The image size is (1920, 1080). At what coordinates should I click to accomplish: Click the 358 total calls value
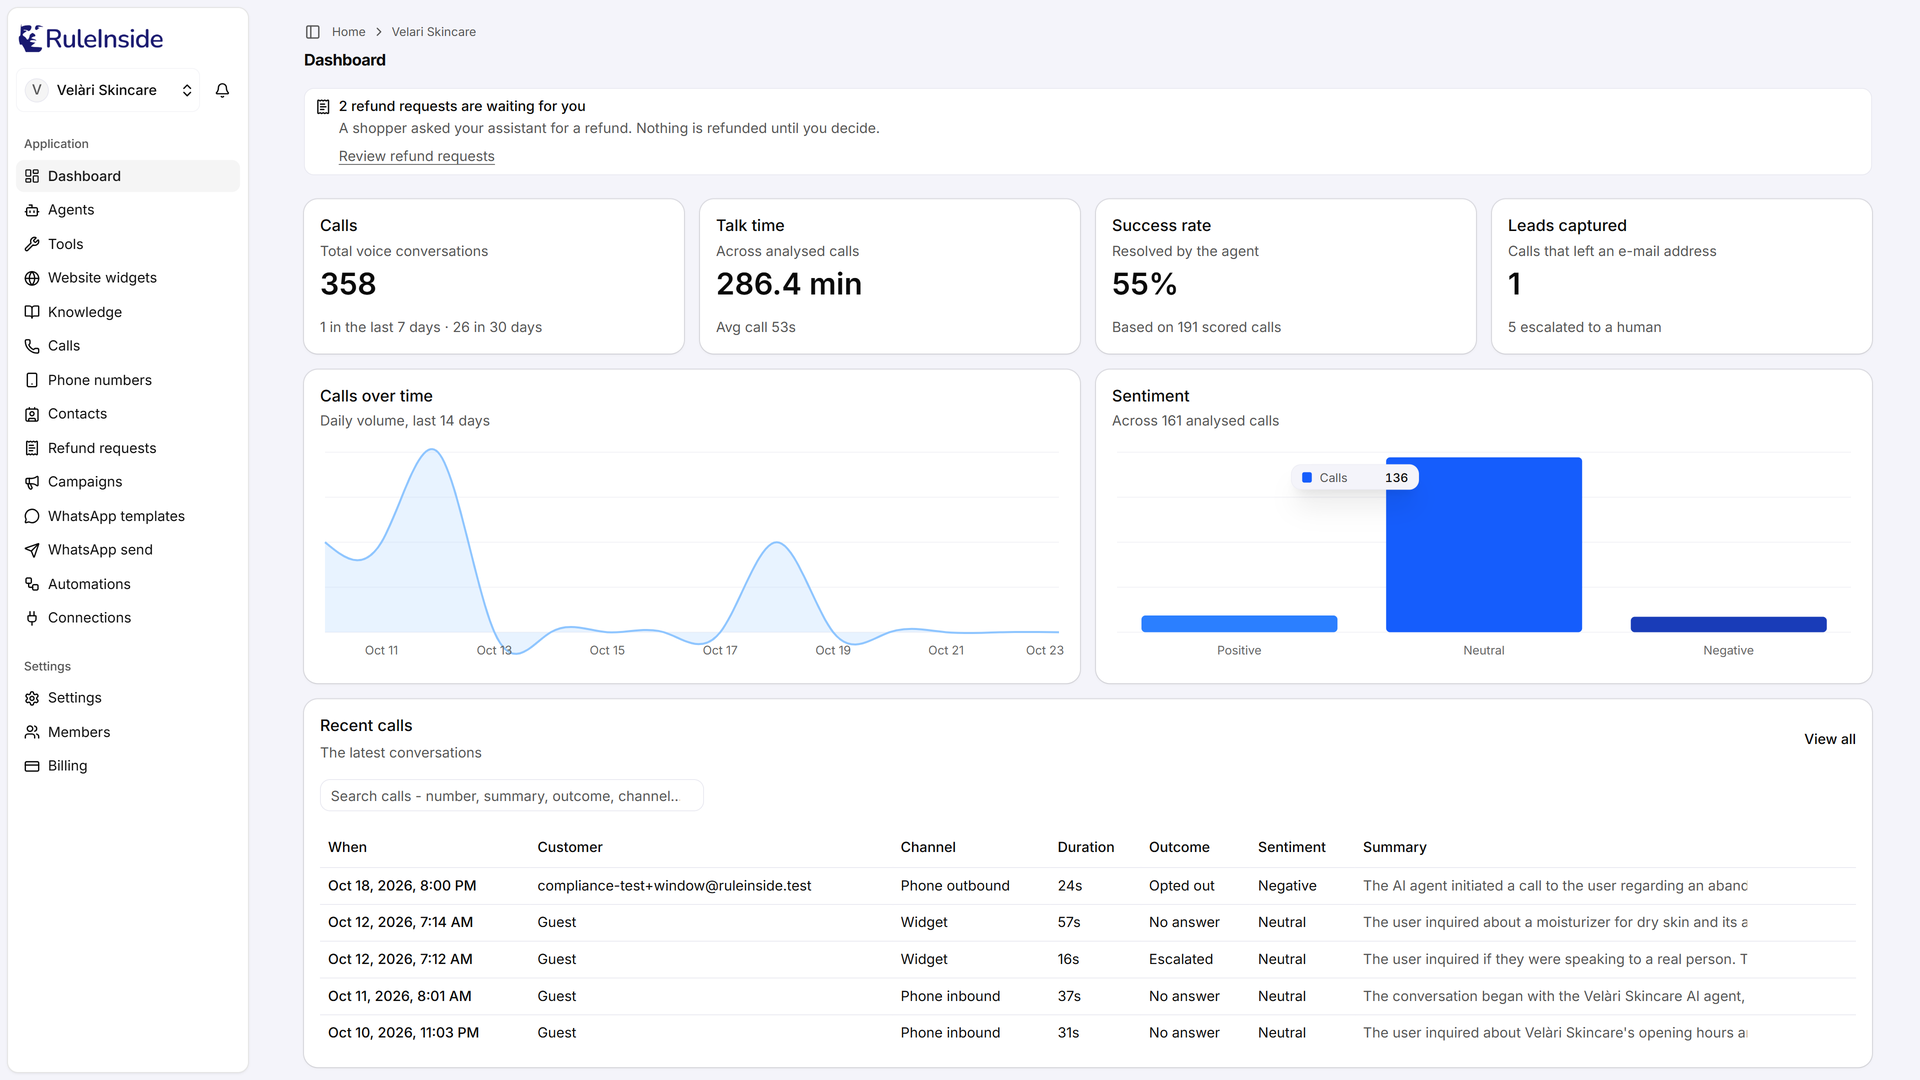coord(348,284)
